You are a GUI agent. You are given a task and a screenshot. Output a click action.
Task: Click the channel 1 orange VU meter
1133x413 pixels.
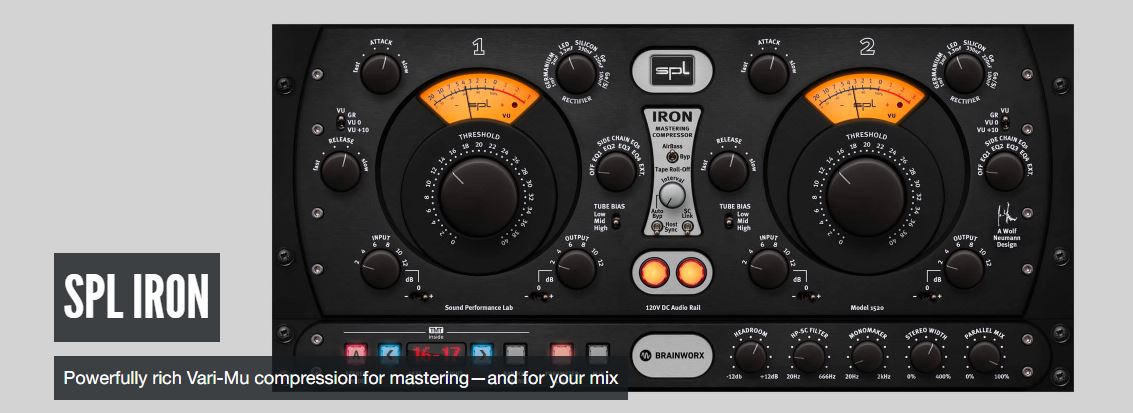(478, 99)
